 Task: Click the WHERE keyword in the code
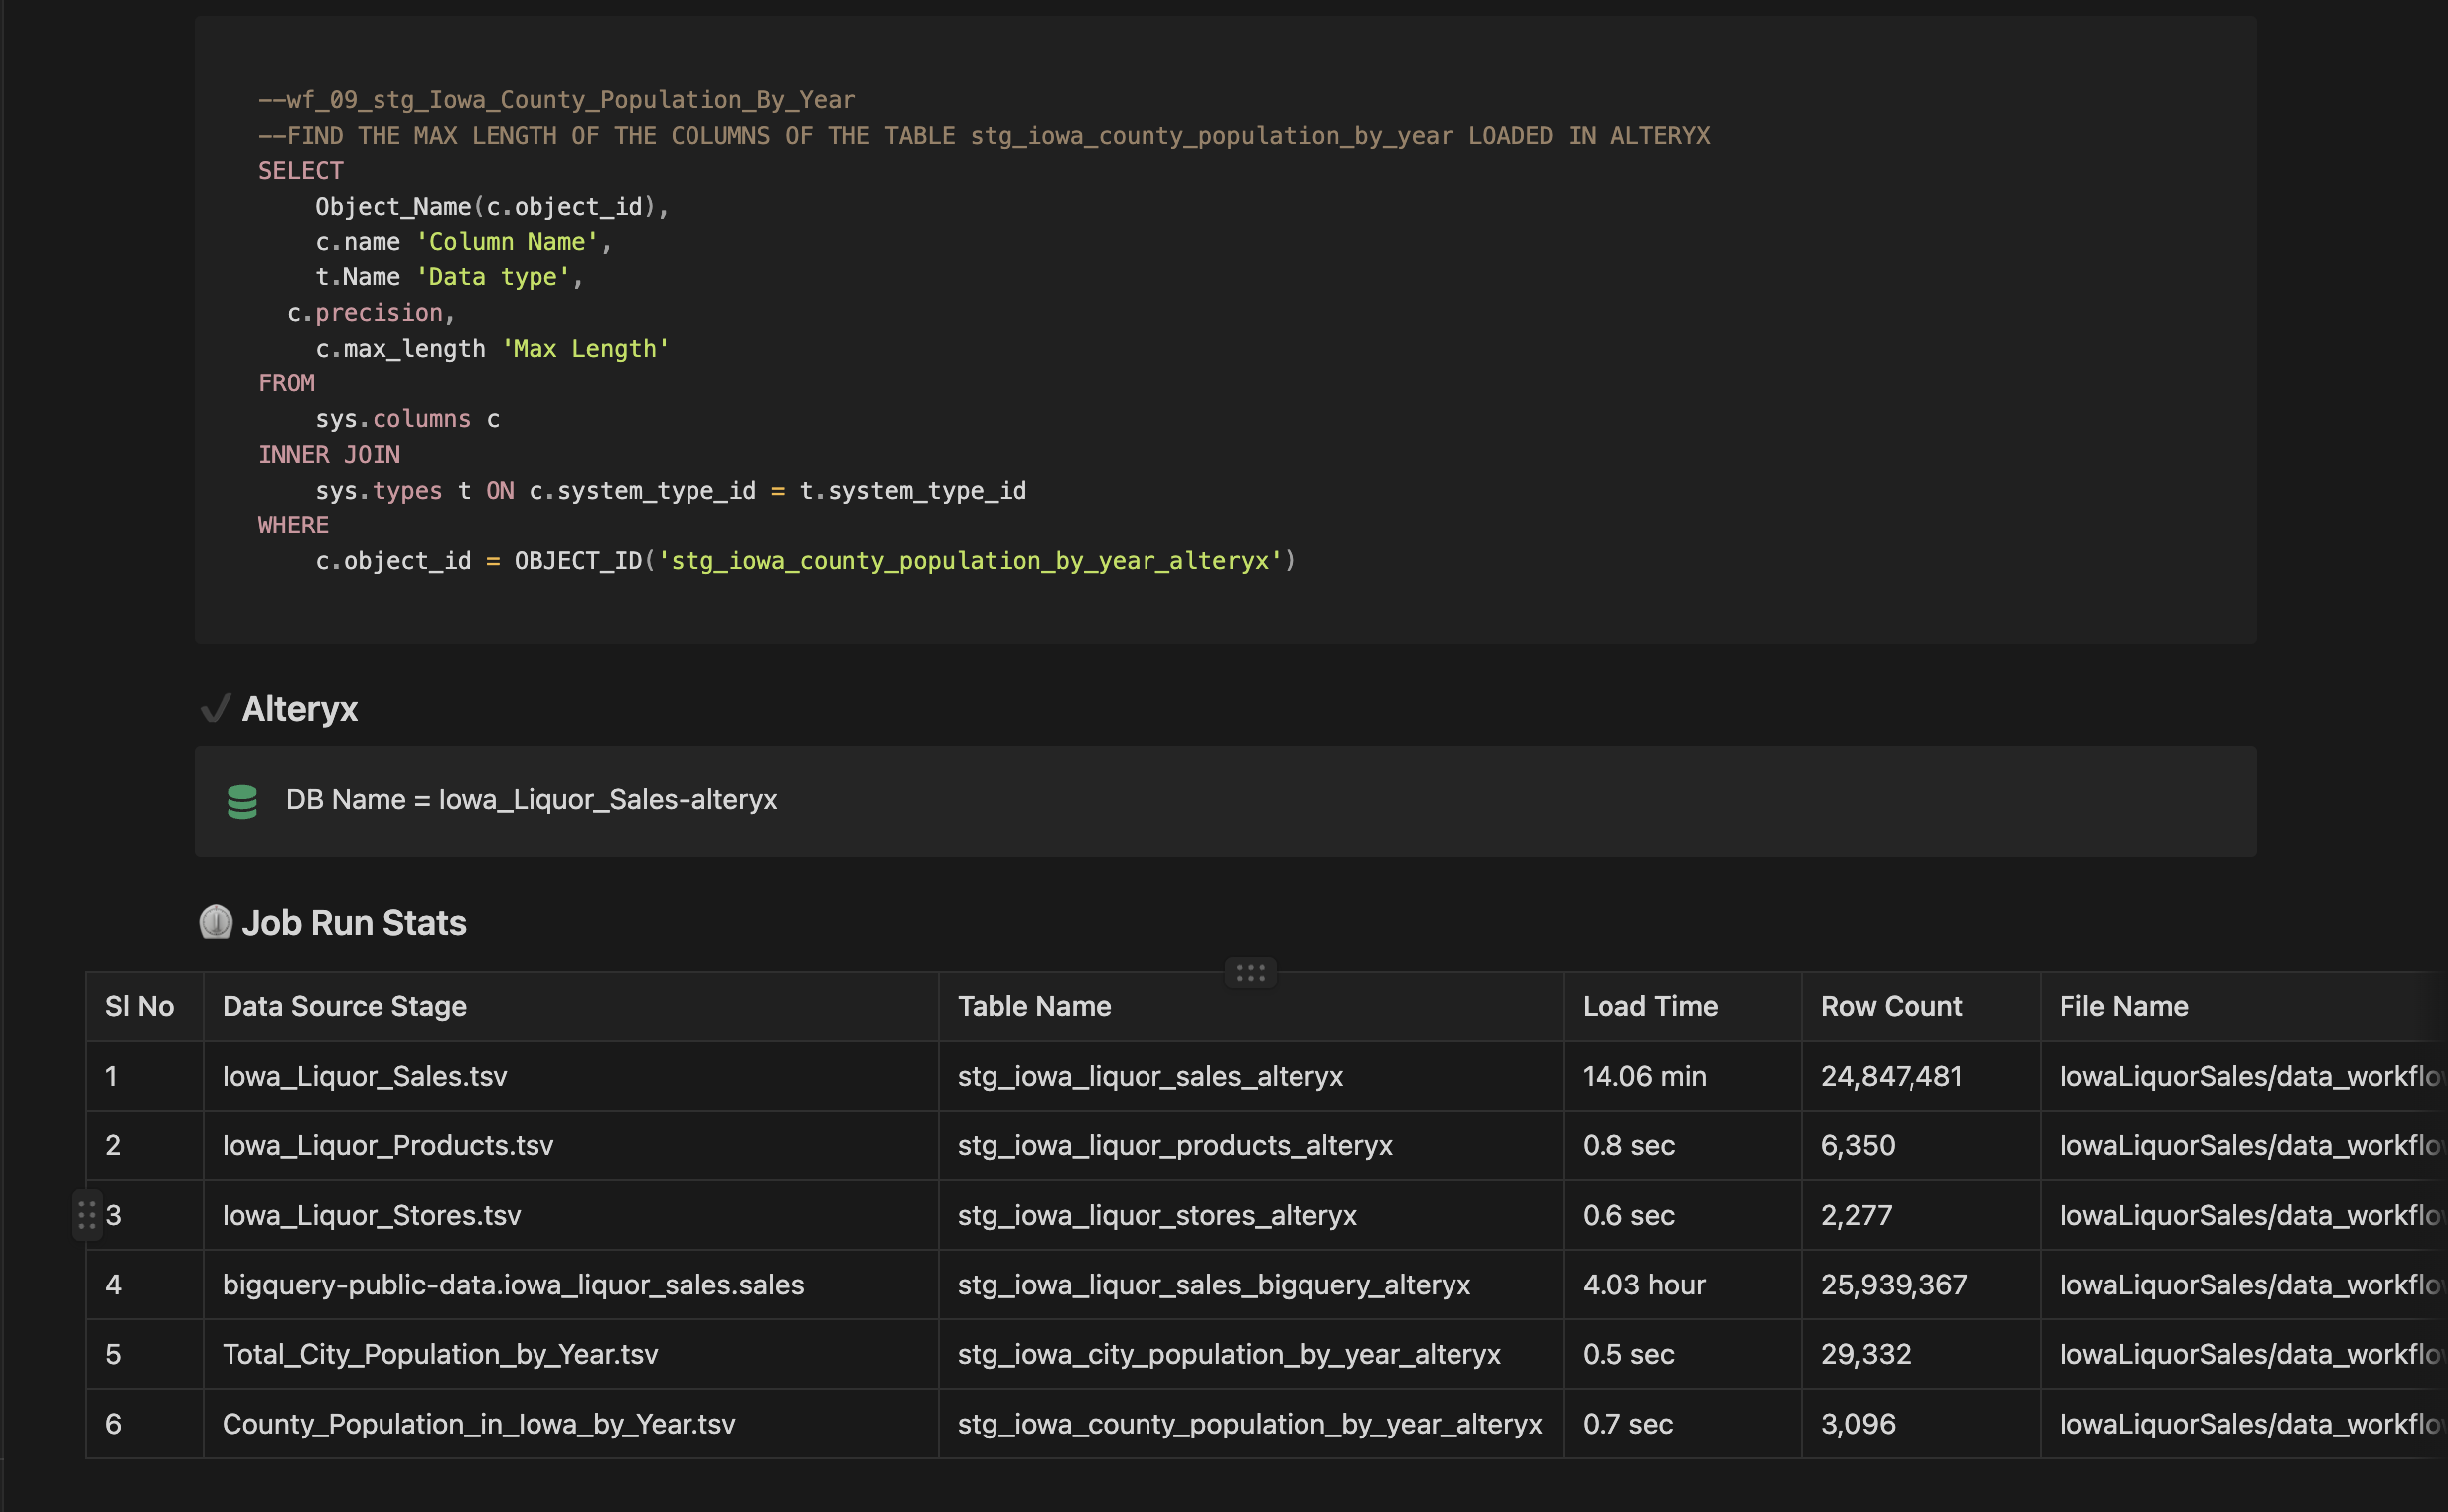point(293,525)
